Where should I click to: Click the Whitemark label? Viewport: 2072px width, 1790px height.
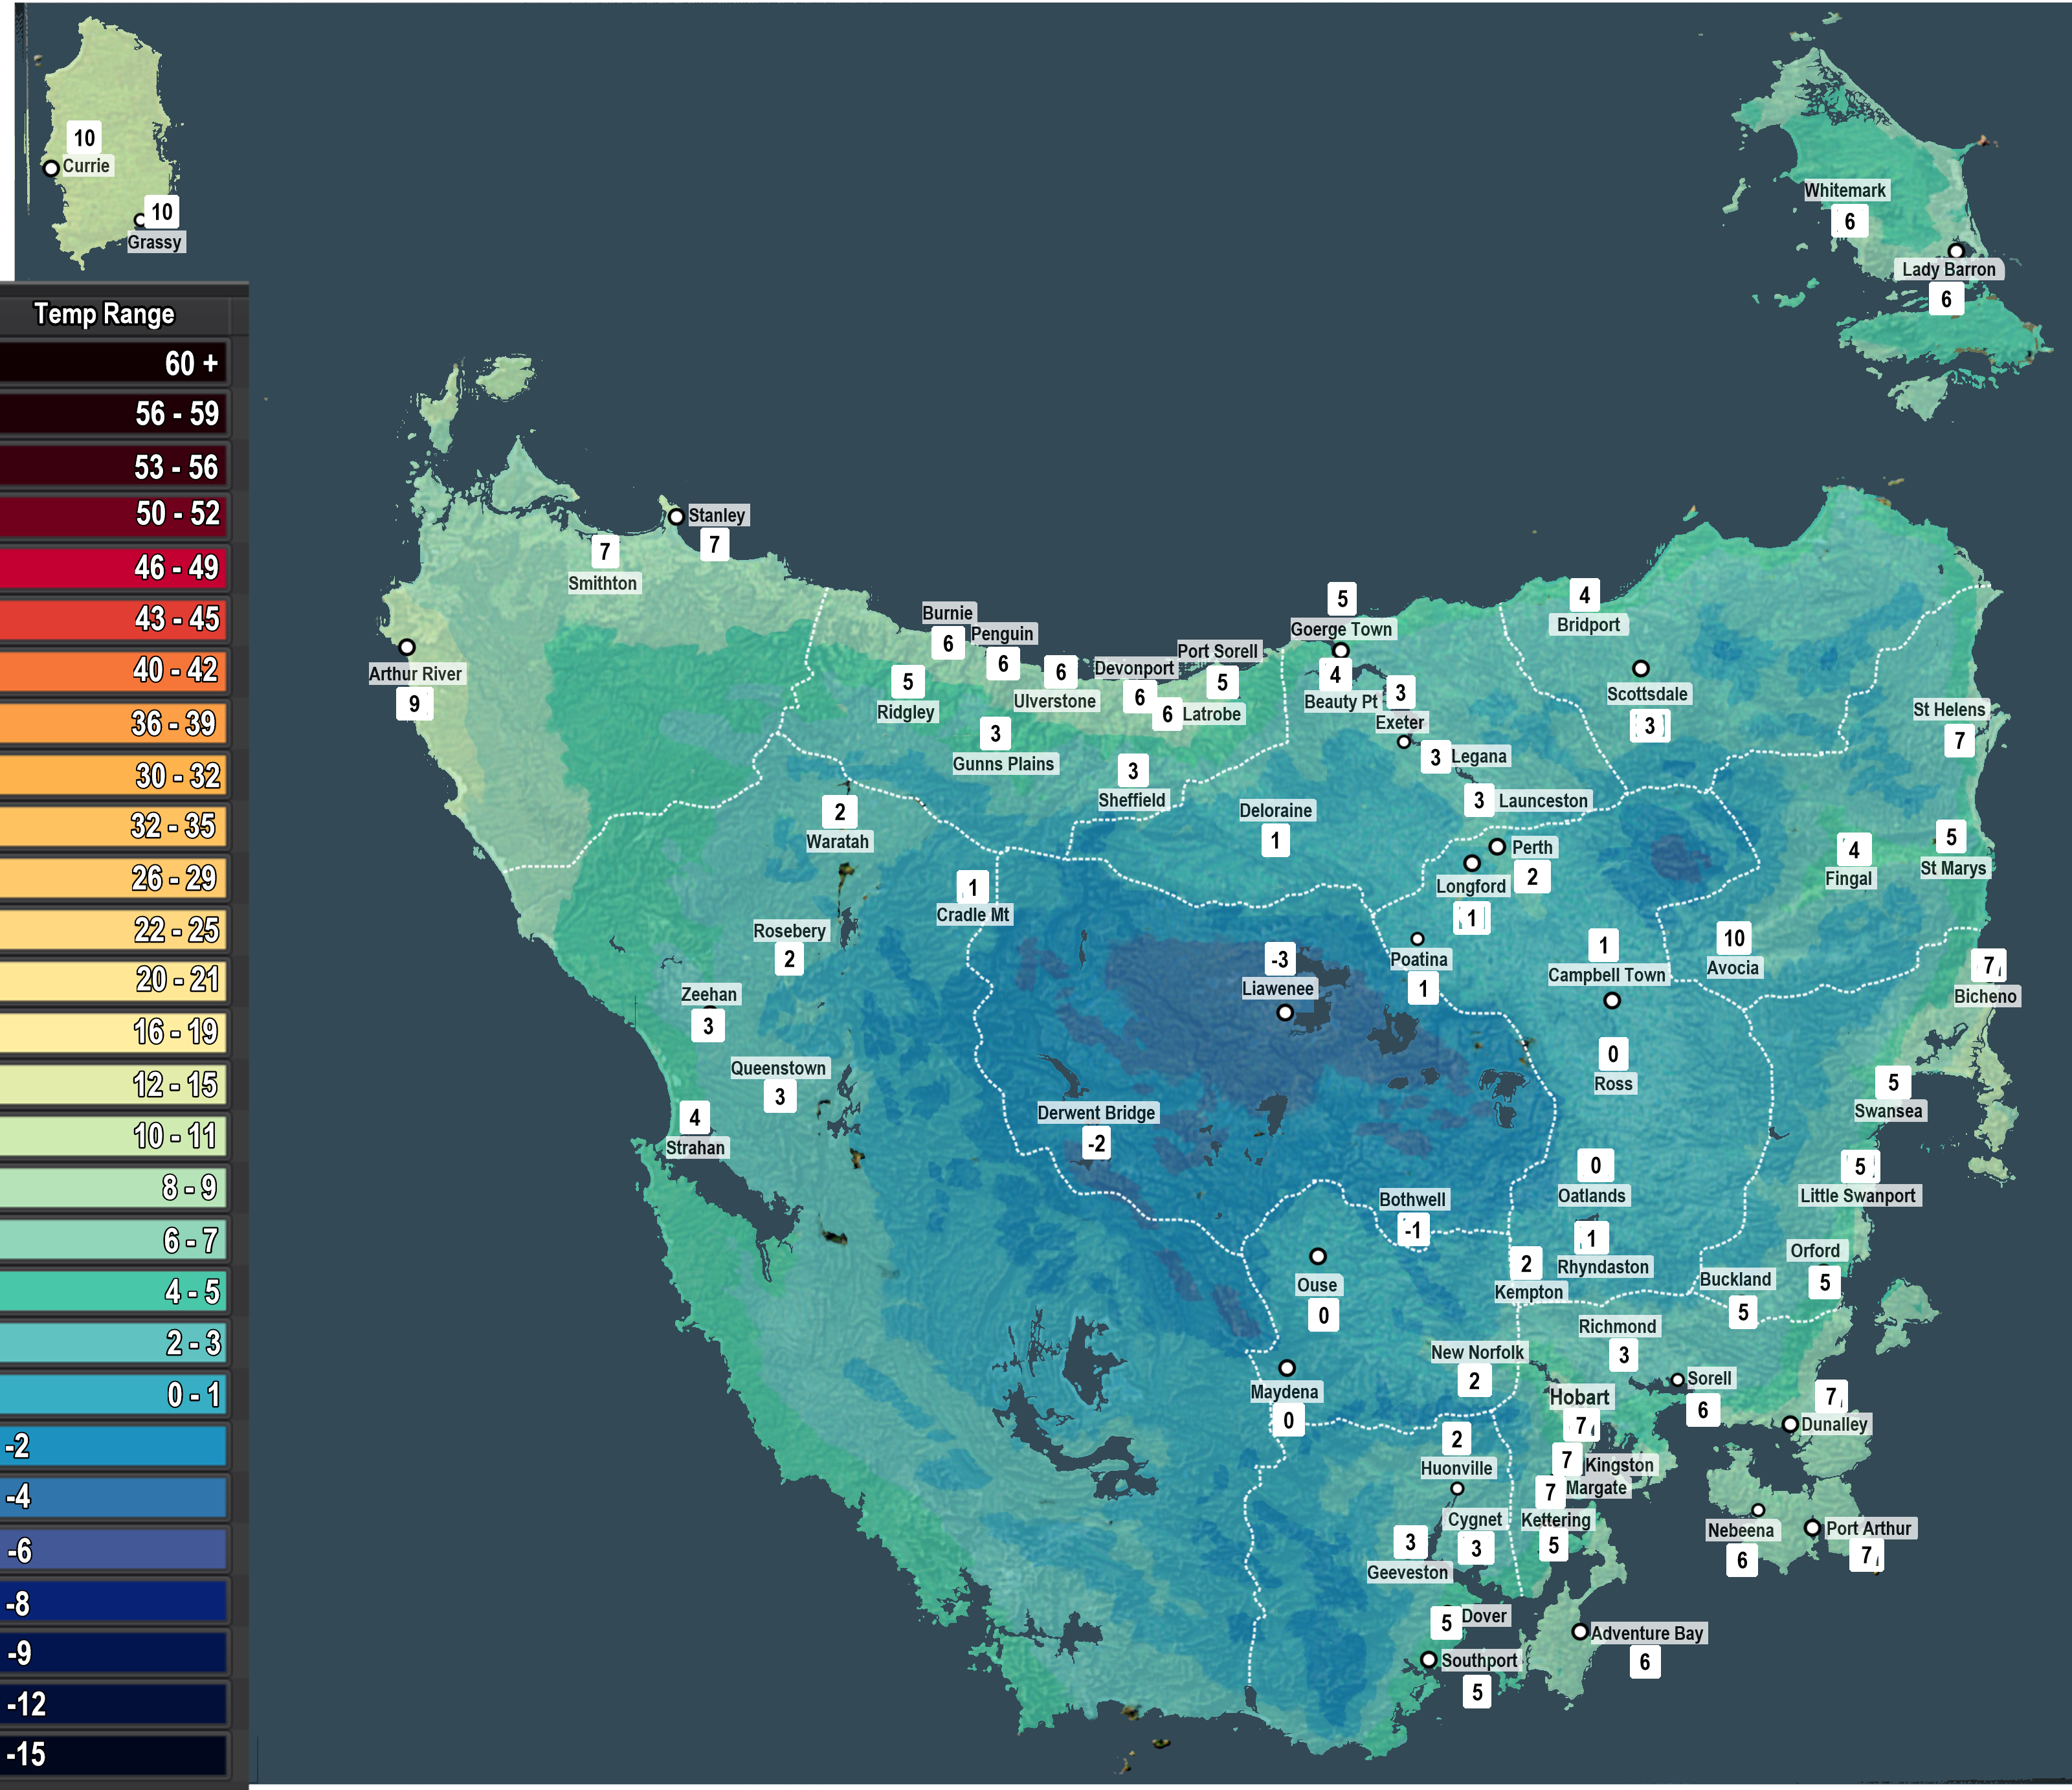pos(1845,190)
